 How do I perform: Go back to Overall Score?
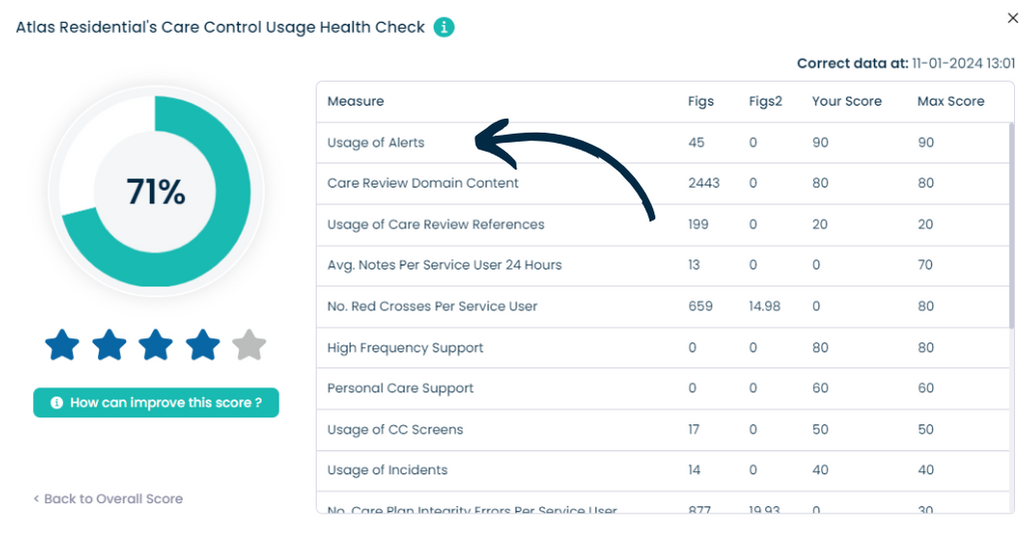pyautogui.click(x=108, y=498)
